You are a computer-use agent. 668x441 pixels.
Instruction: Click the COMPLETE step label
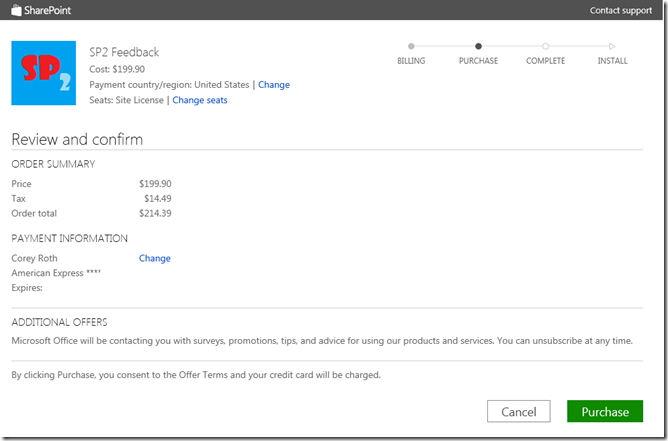[x=545, y=61]
